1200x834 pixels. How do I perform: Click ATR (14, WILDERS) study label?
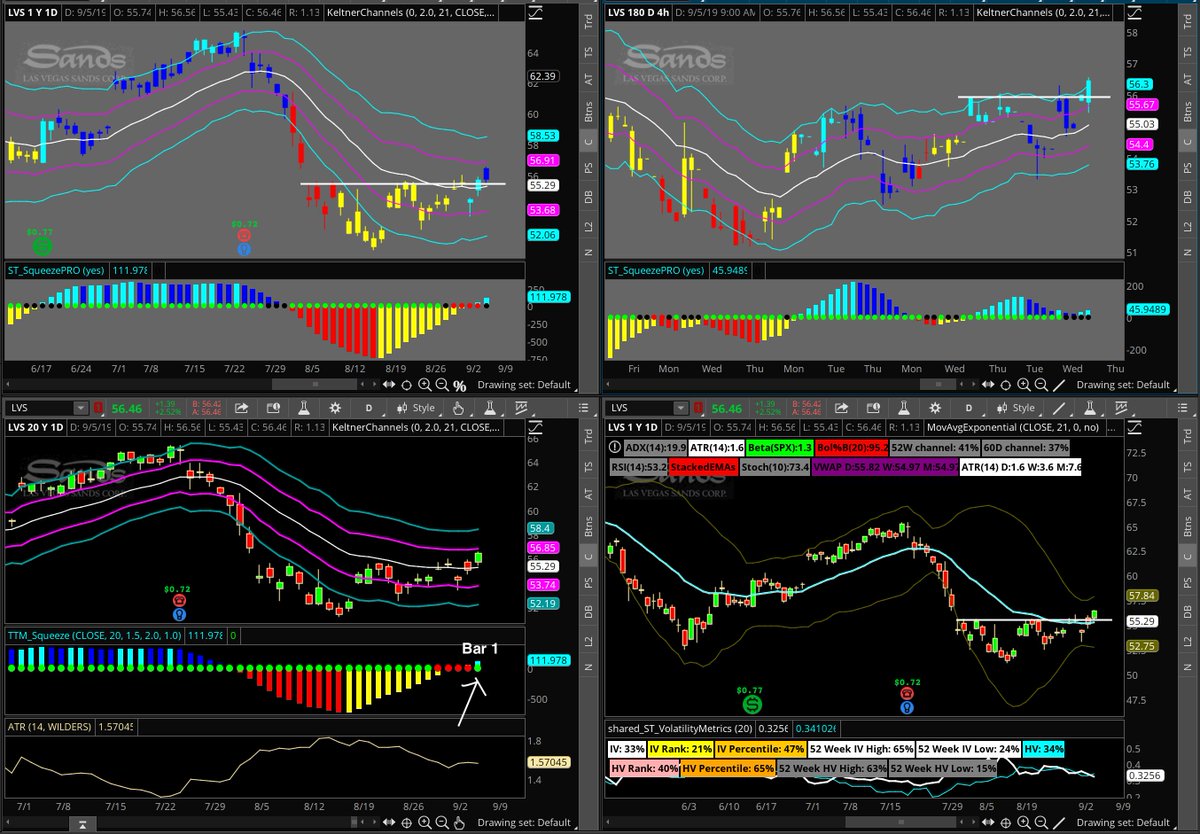(x=50, y=726)
